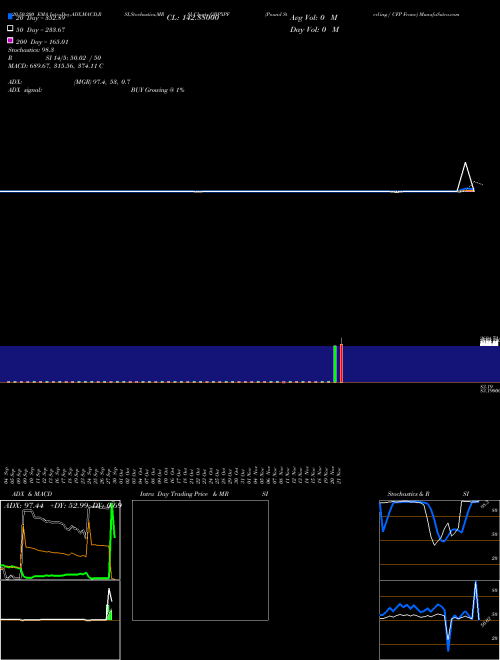
Task: Click the (MGR) 97.4, 53, 0.7 ADX values
Action: (x=102, y=82)
